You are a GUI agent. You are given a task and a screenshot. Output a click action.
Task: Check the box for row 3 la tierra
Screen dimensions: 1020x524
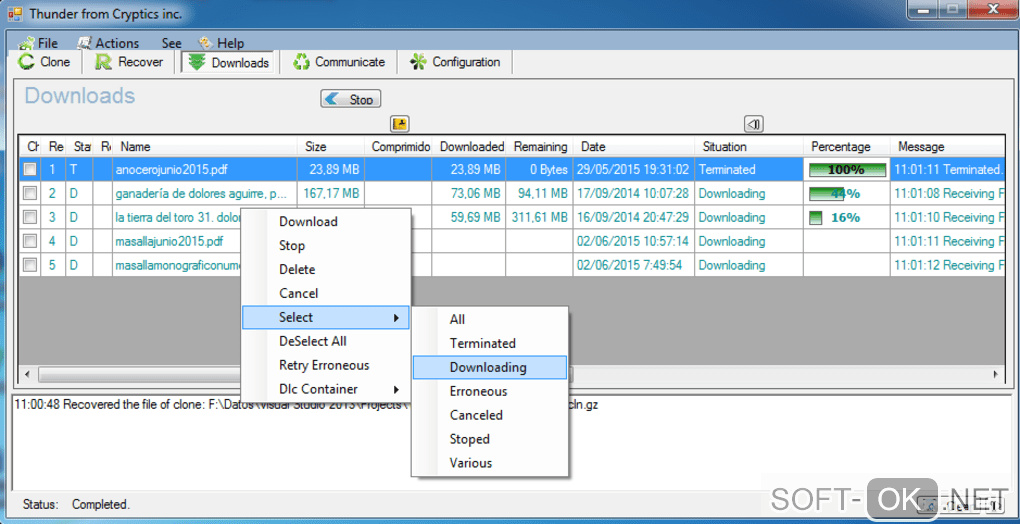30,218
